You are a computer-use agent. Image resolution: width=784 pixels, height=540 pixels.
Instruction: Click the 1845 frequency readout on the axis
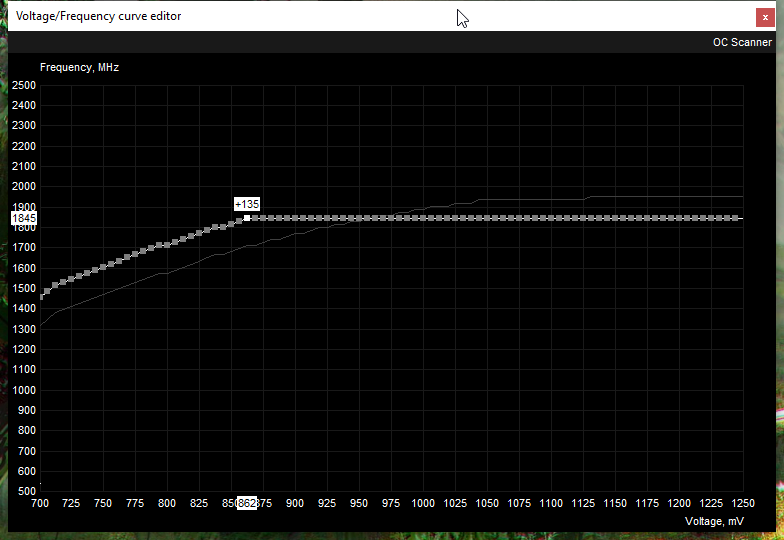pyautogui.click(x=24, y=218)
